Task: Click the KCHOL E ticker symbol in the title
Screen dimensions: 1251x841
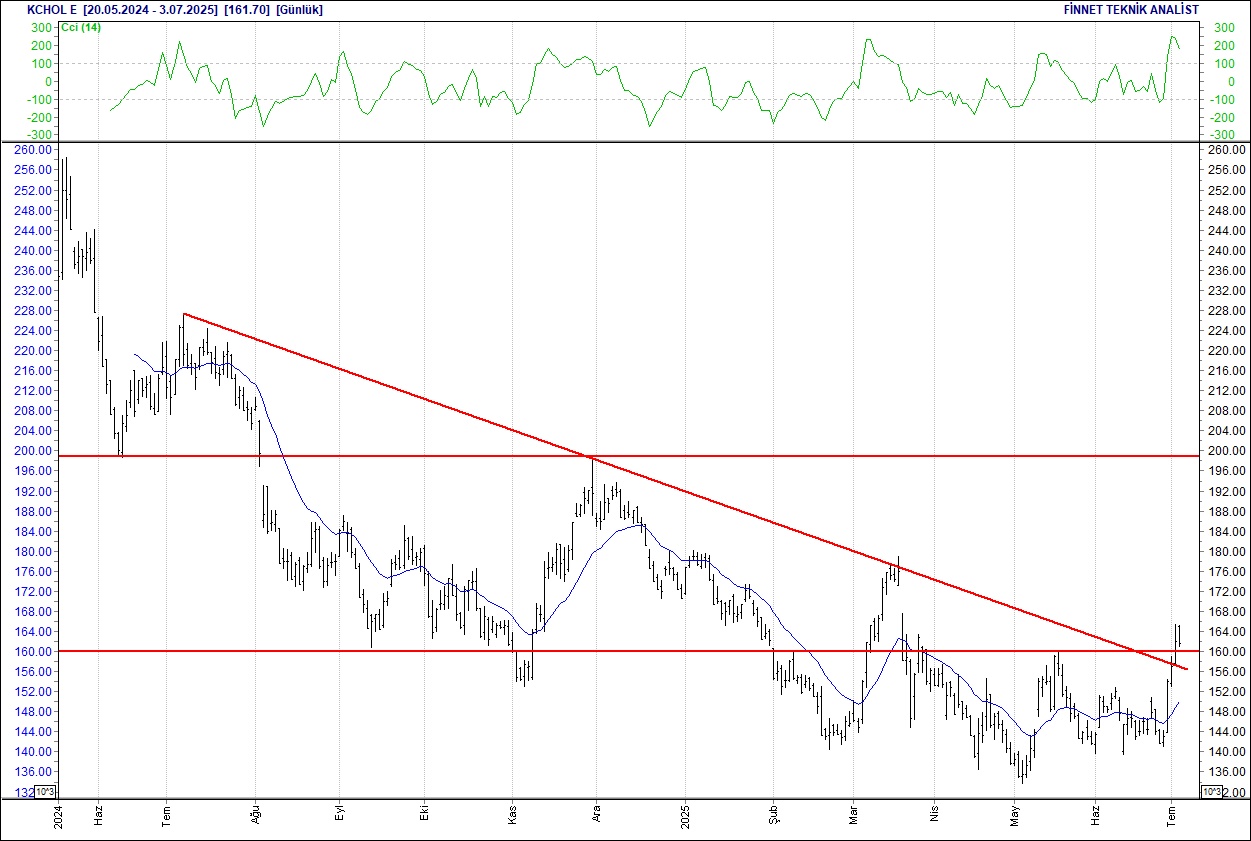Action: click(x=52, y=10)
